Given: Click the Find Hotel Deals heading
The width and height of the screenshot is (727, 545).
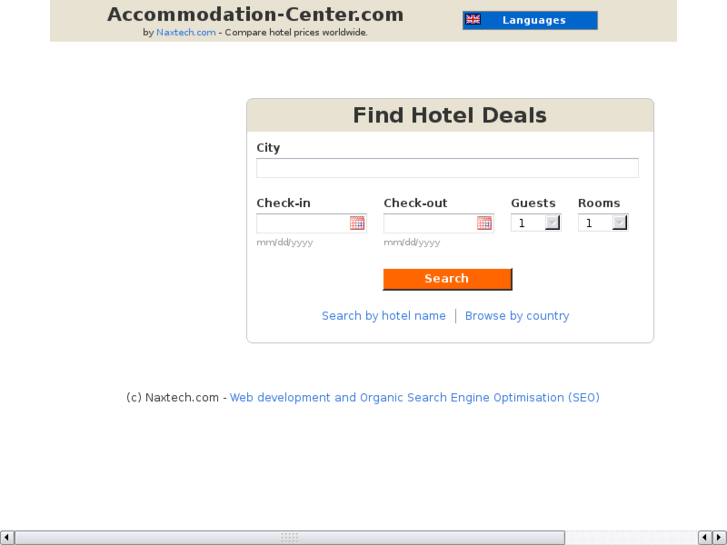Looking at the screenshot, I should point(449,115).
